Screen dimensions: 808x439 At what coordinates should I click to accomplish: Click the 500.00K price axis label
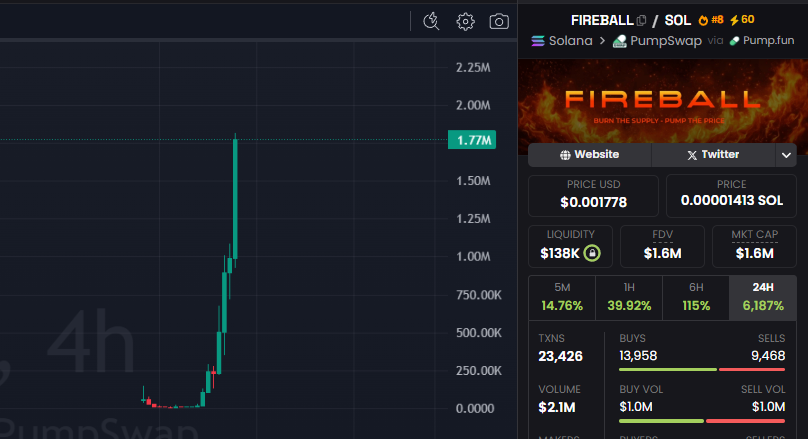(479, 333)
